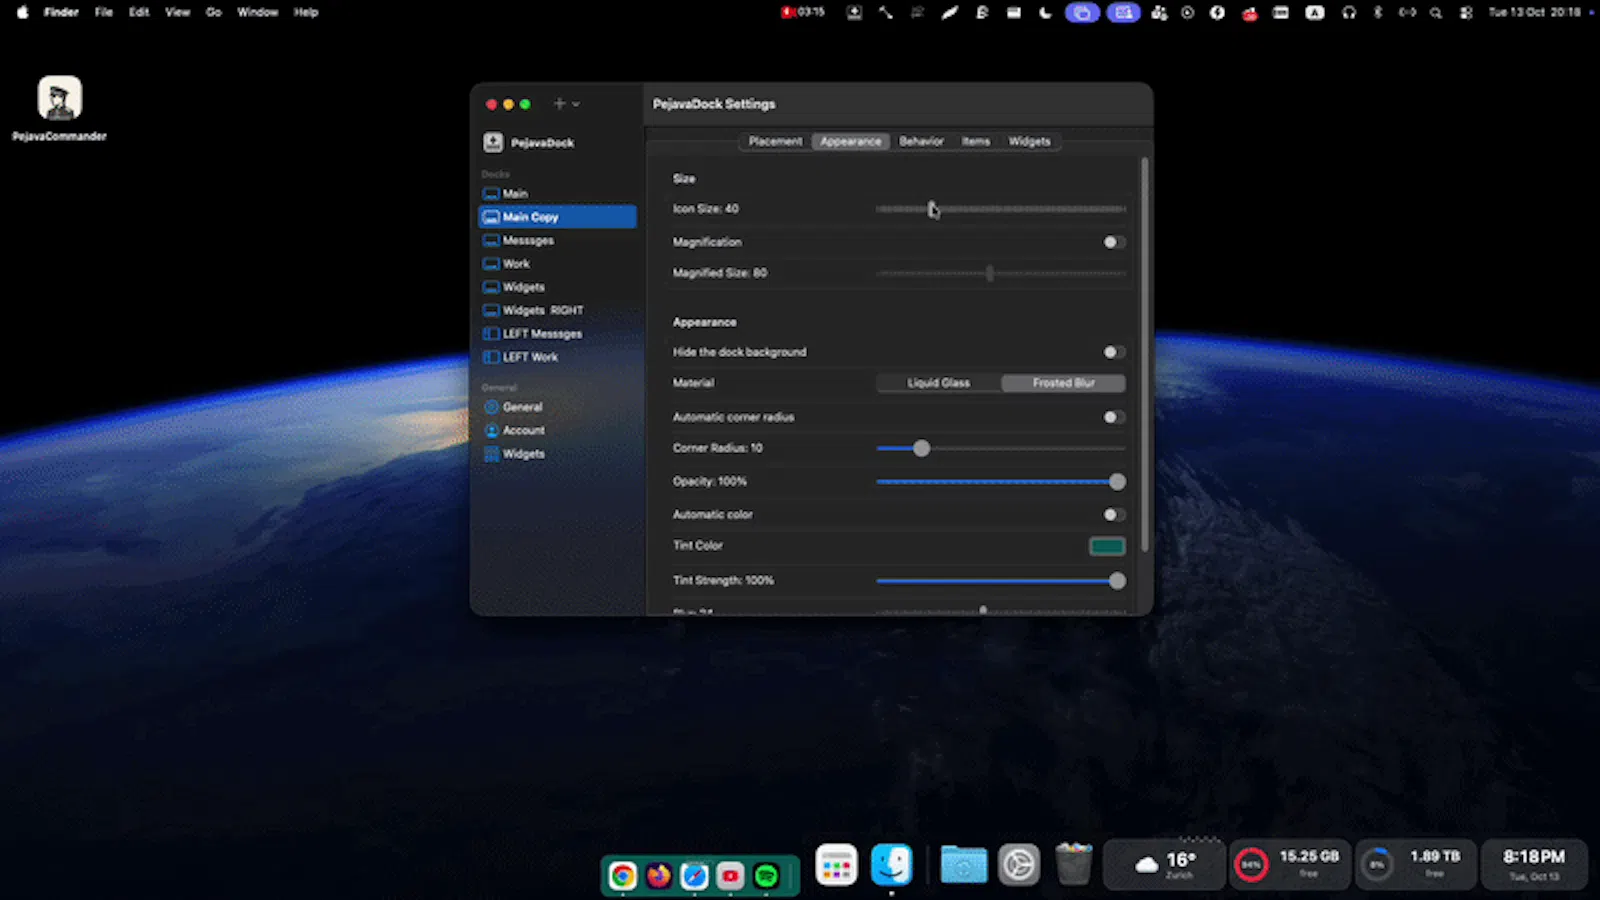Open Safari from the dock
Viewport: 1600px width, 900px height.
click(694, 876)
